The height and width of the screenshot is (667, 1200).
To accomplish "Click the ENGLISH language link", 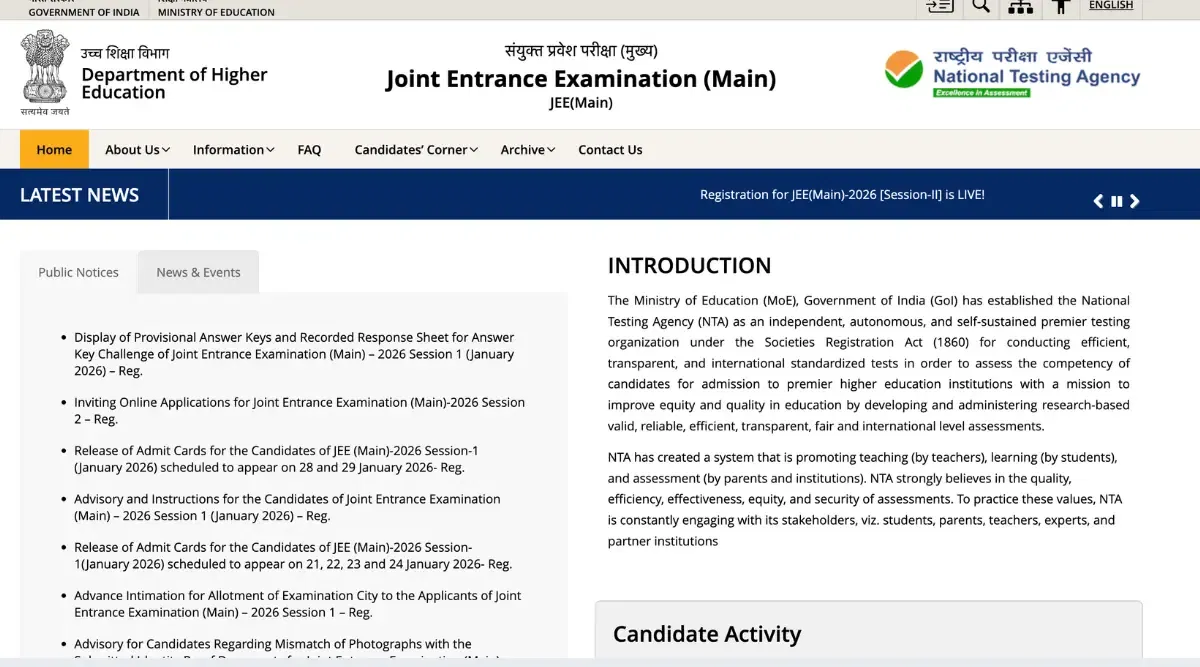I will (x=1110, y=5).
